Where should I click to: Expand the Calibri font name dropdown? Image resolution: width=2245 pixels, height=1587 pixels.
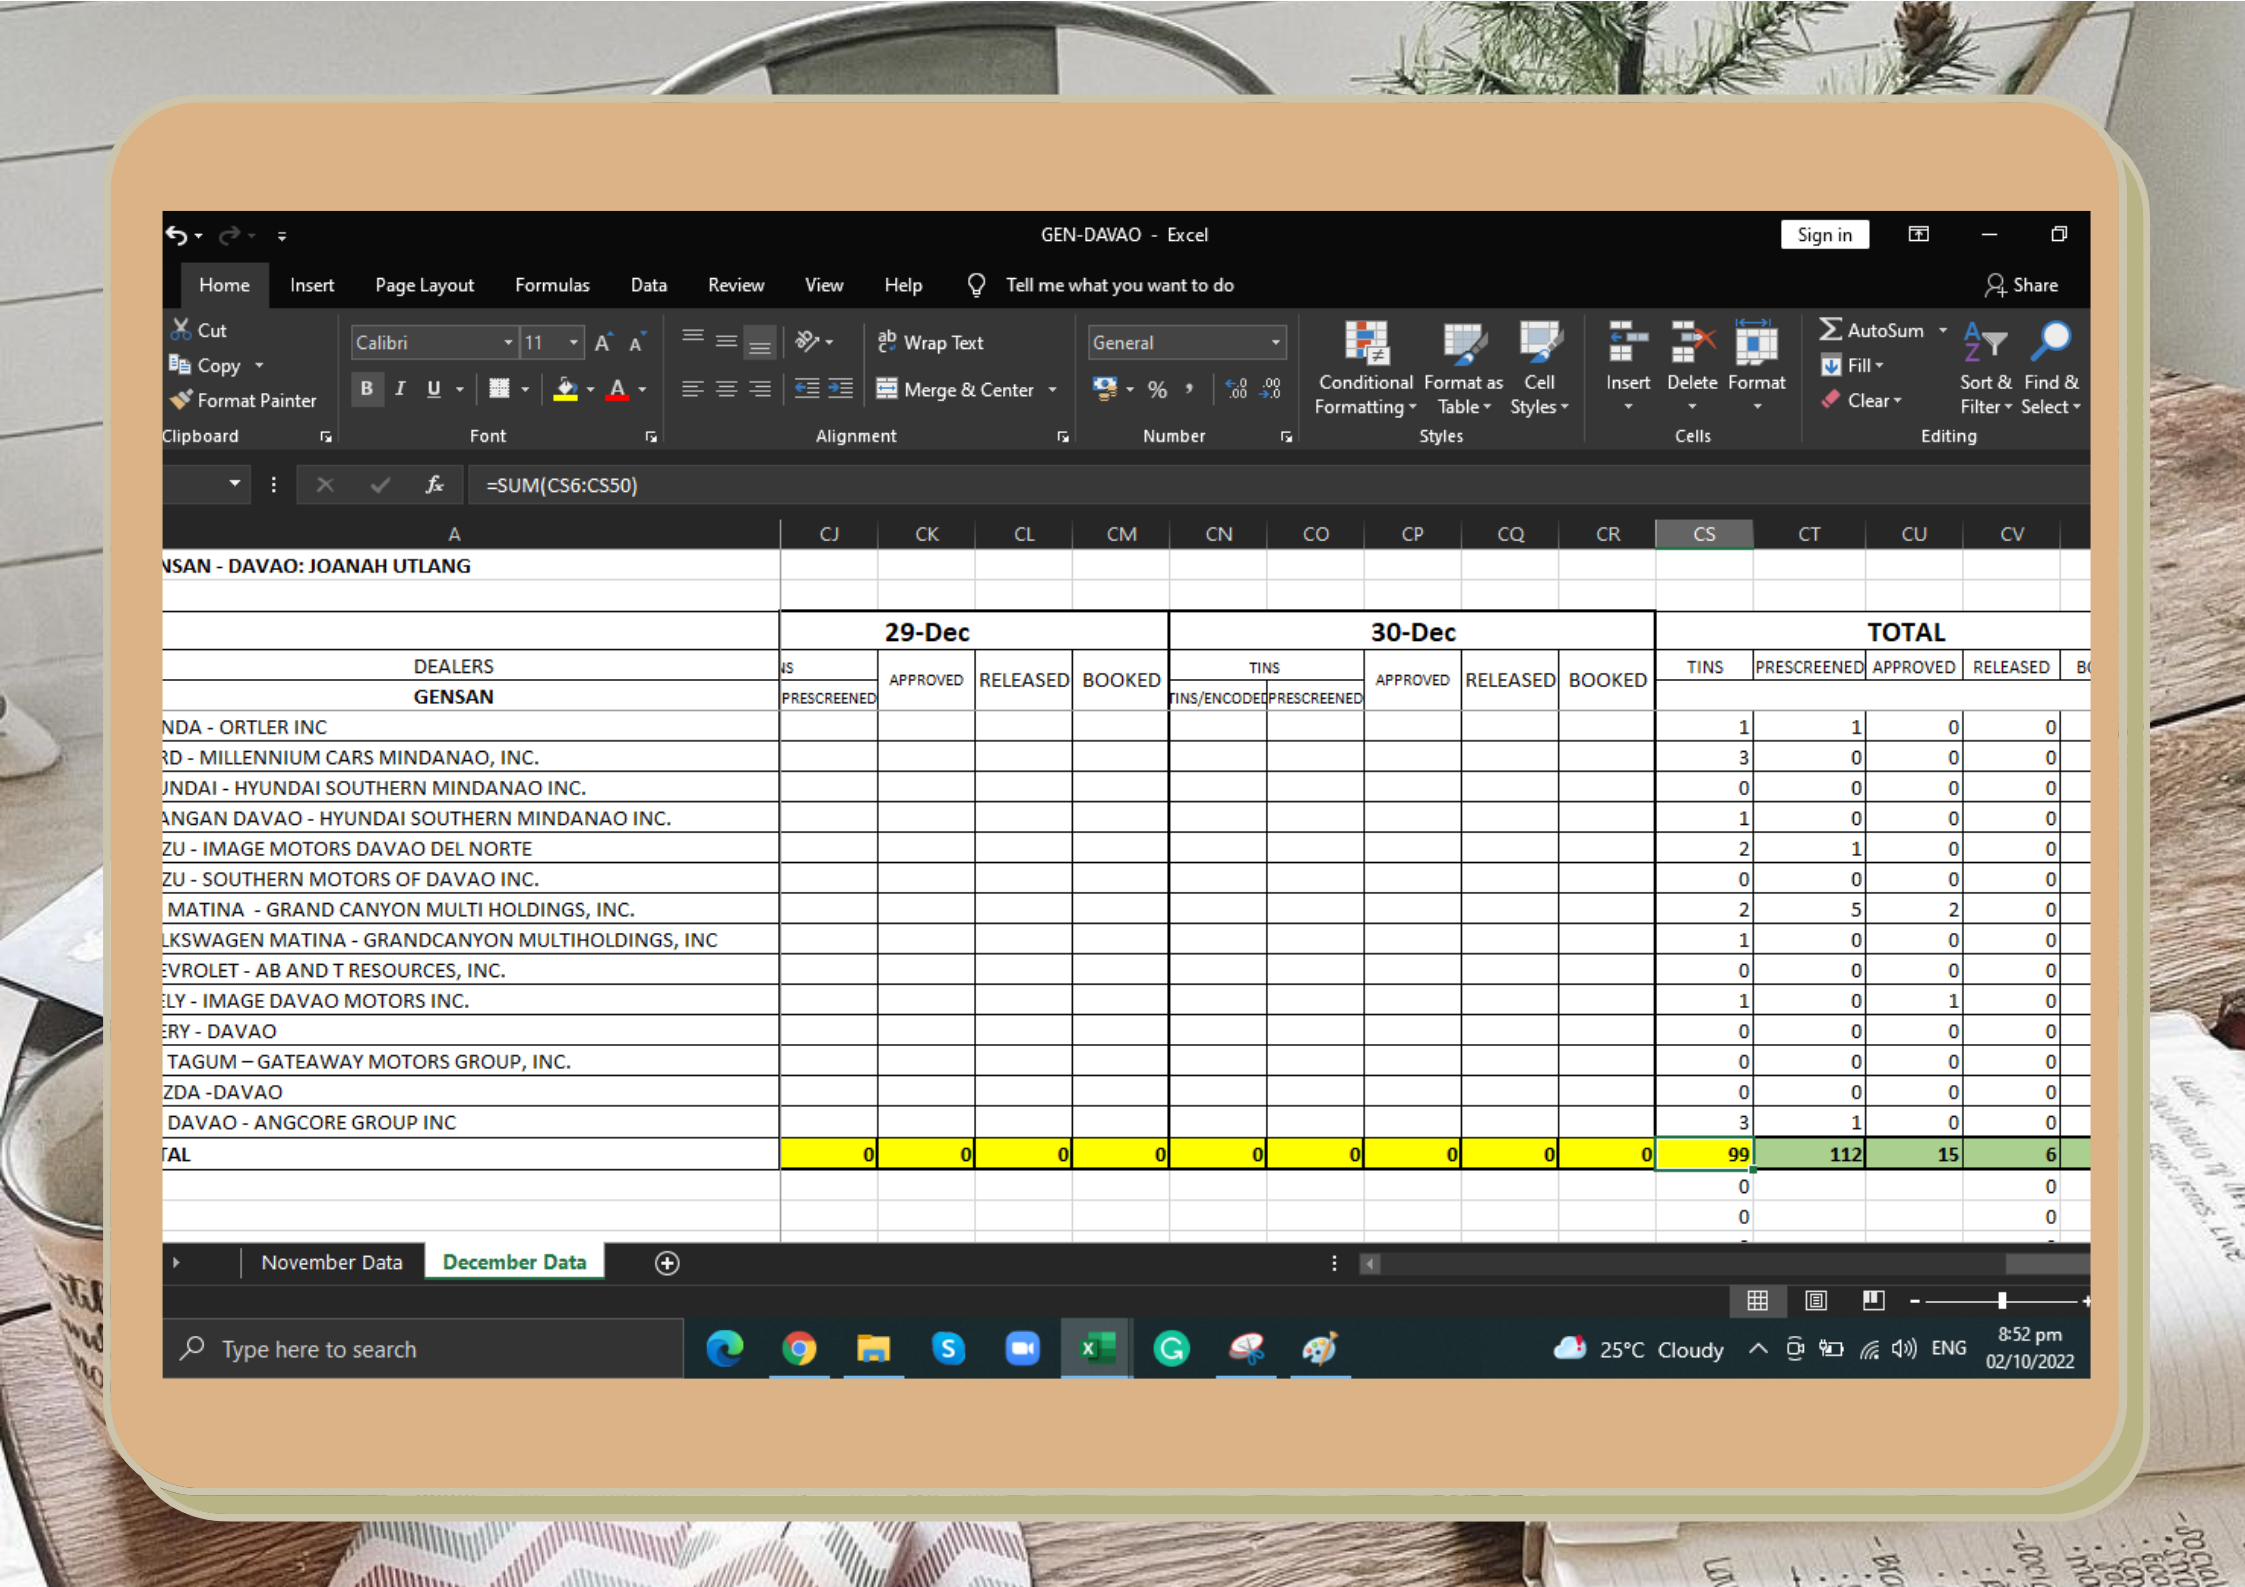(x=508, y=343)
